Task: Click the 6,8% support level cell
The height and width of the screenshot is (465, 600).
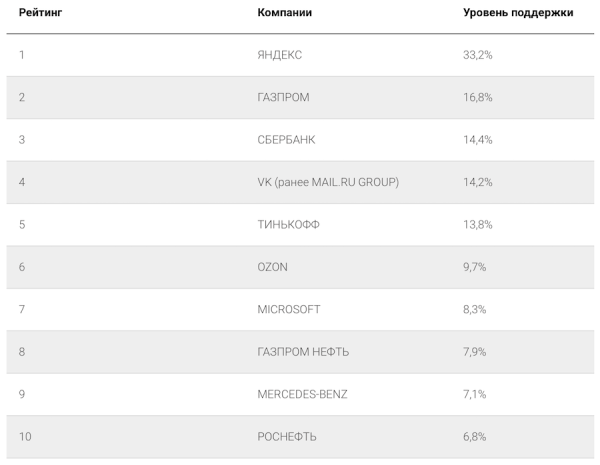Action: tap(474, 437)
